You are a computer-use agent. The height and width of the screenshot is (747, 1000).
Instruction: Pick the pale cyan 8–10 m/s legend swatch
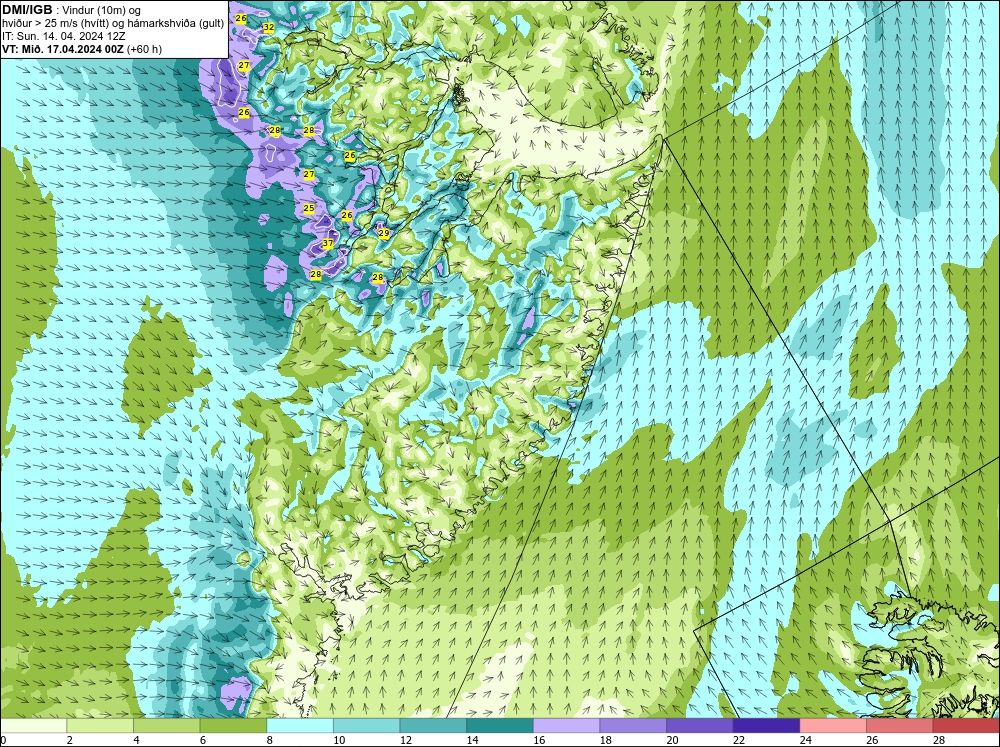pos(300,725)
